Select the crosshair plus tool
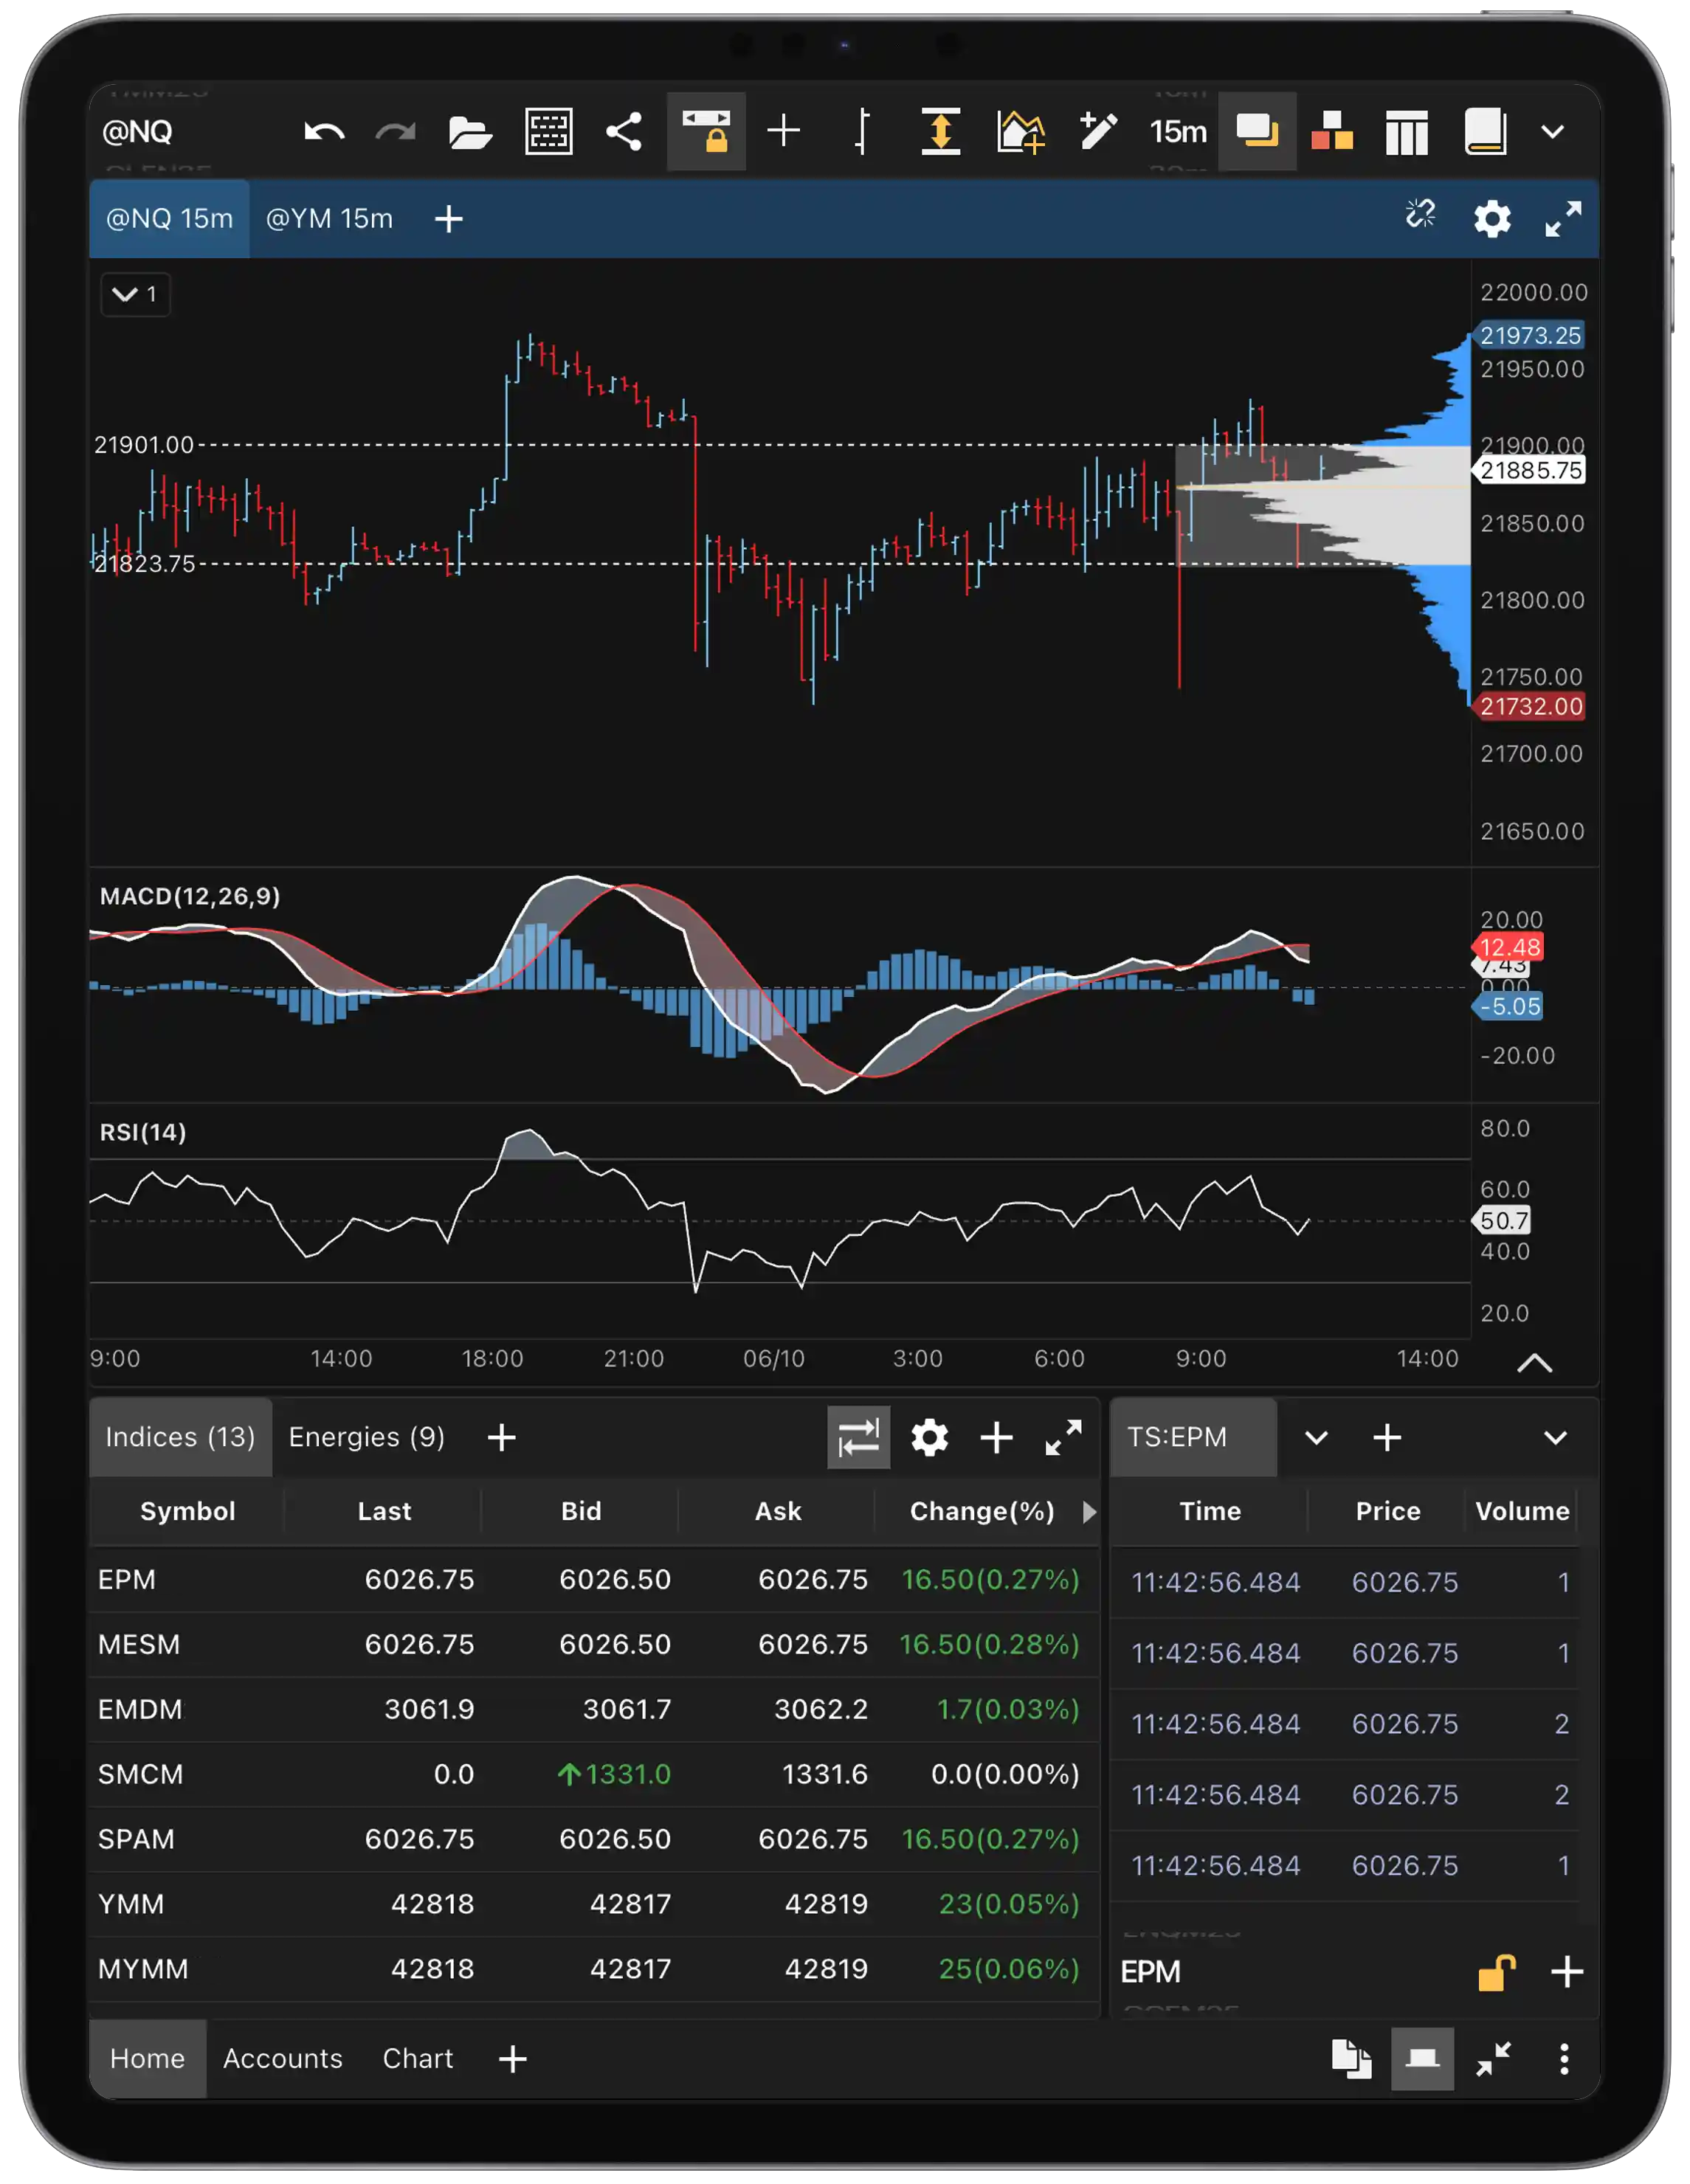 click(783, 131)
